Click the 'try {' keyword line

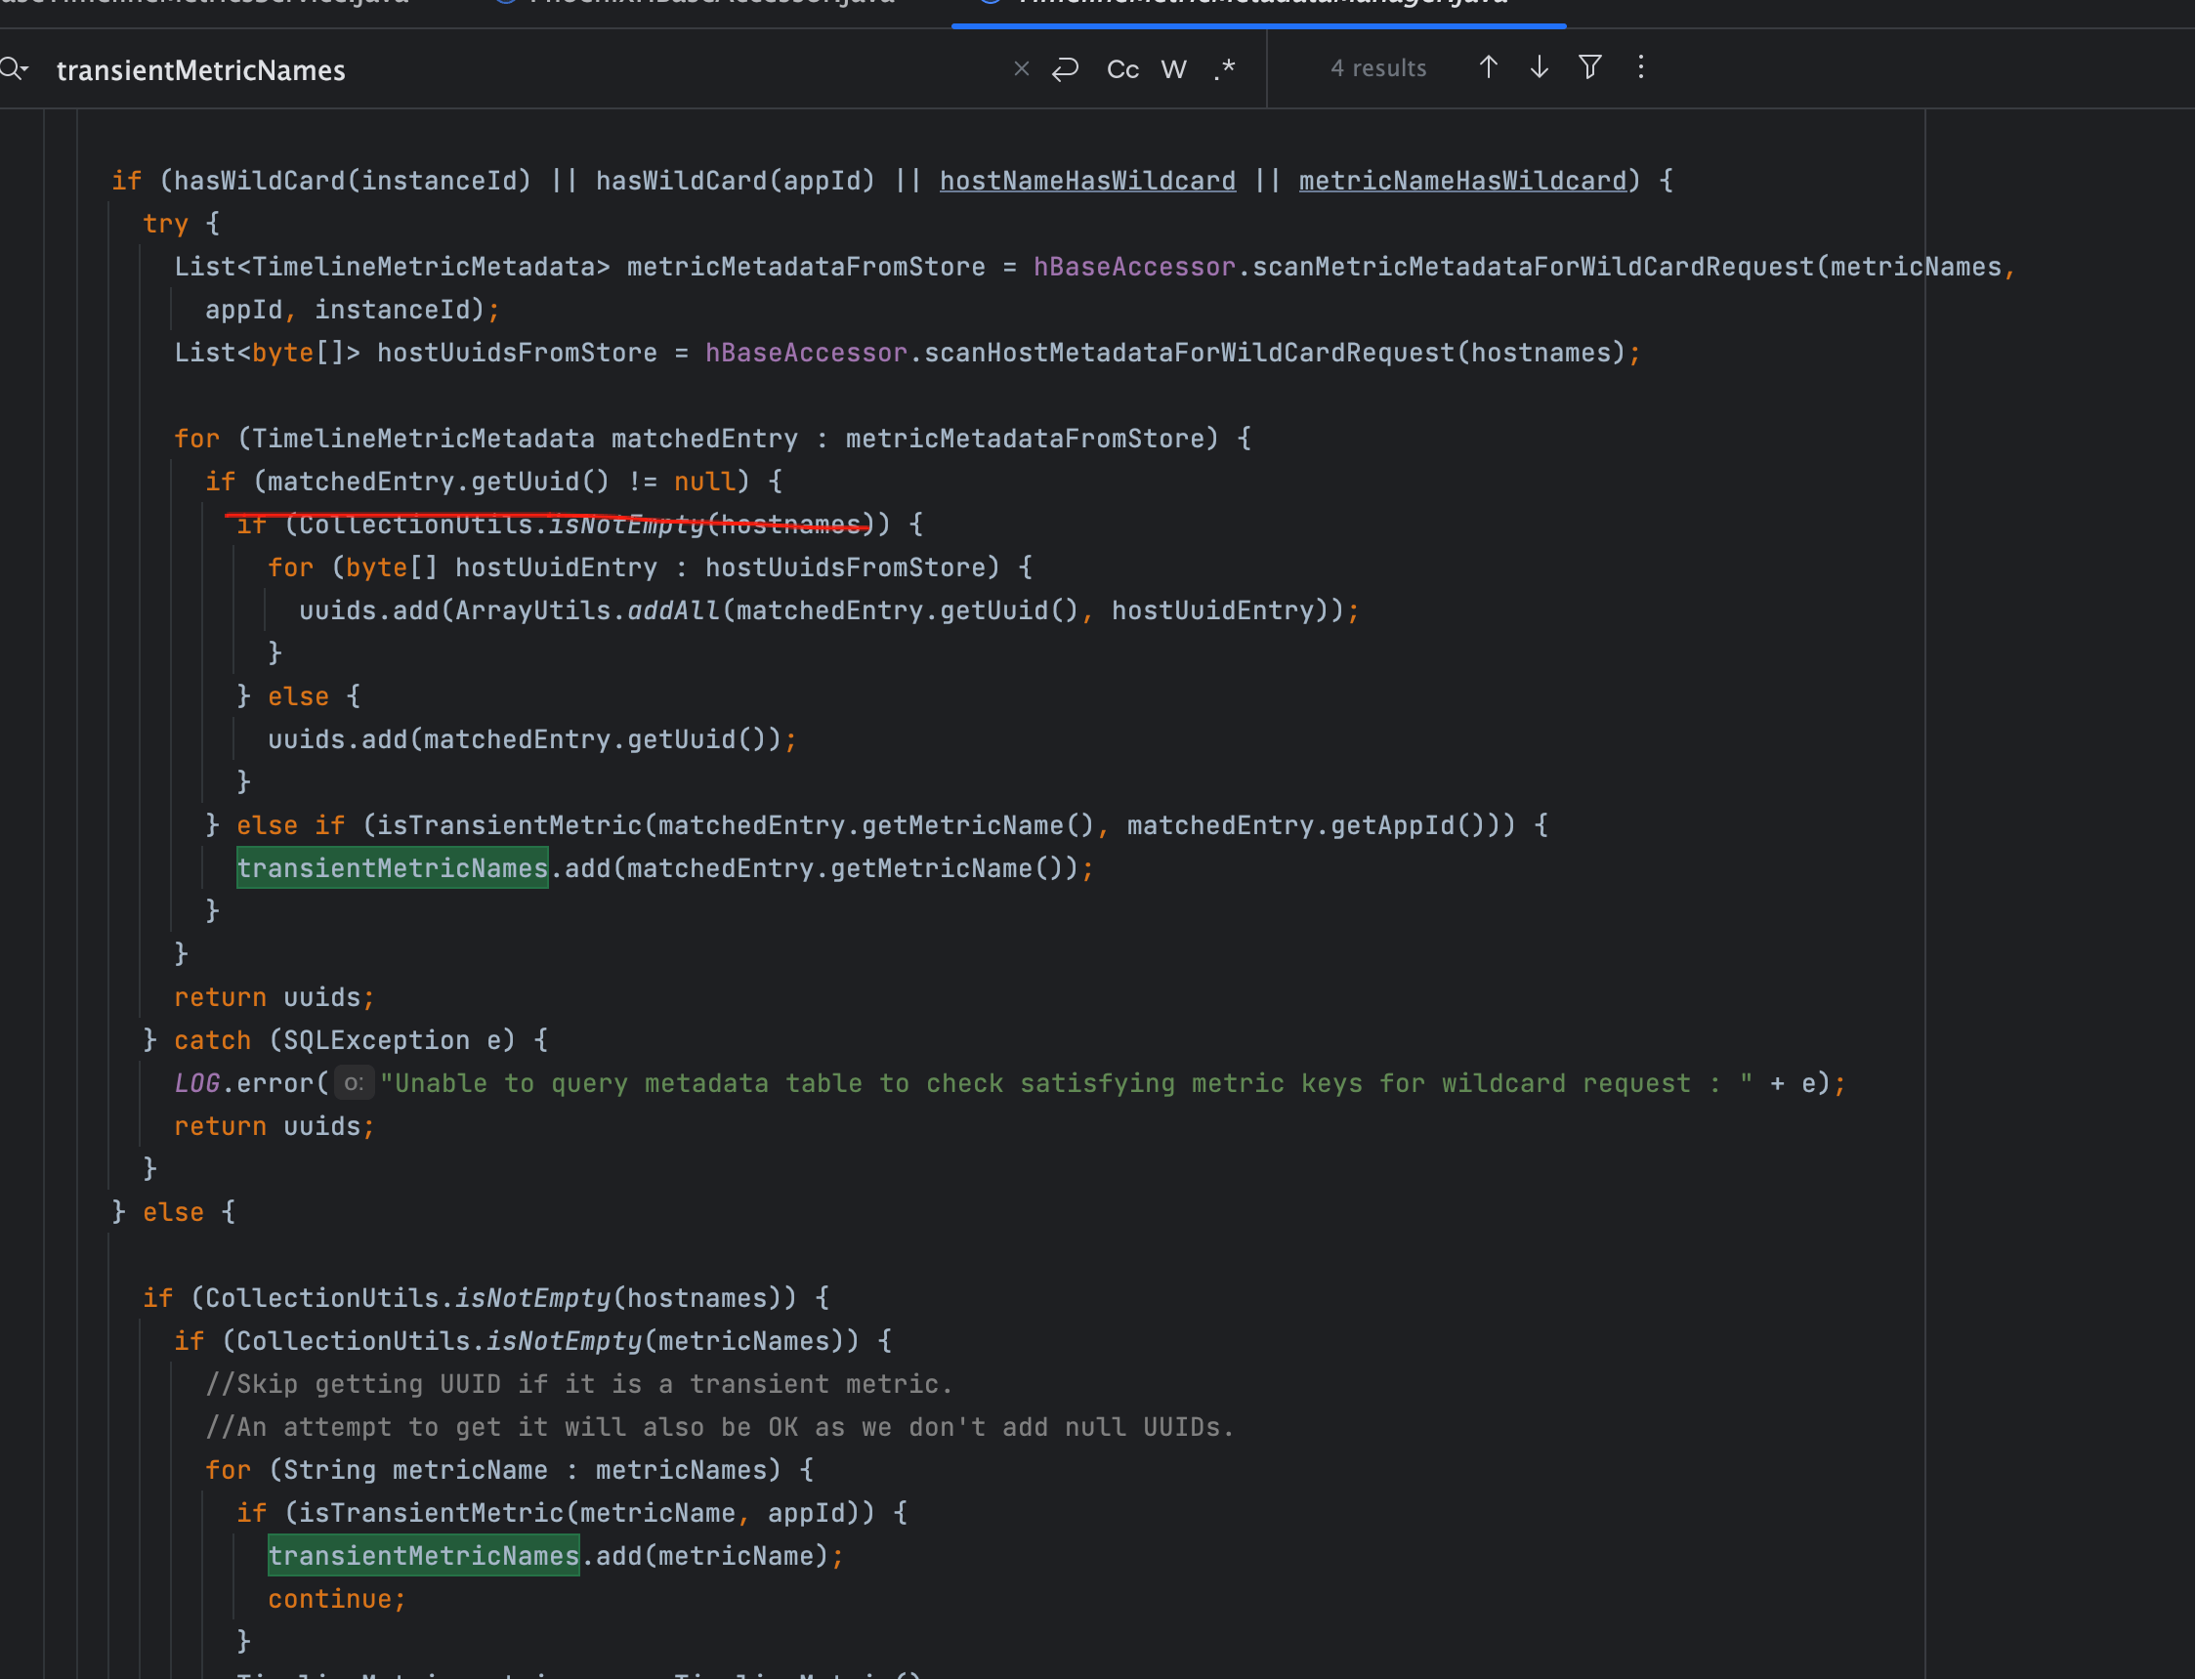click(181, 224)
